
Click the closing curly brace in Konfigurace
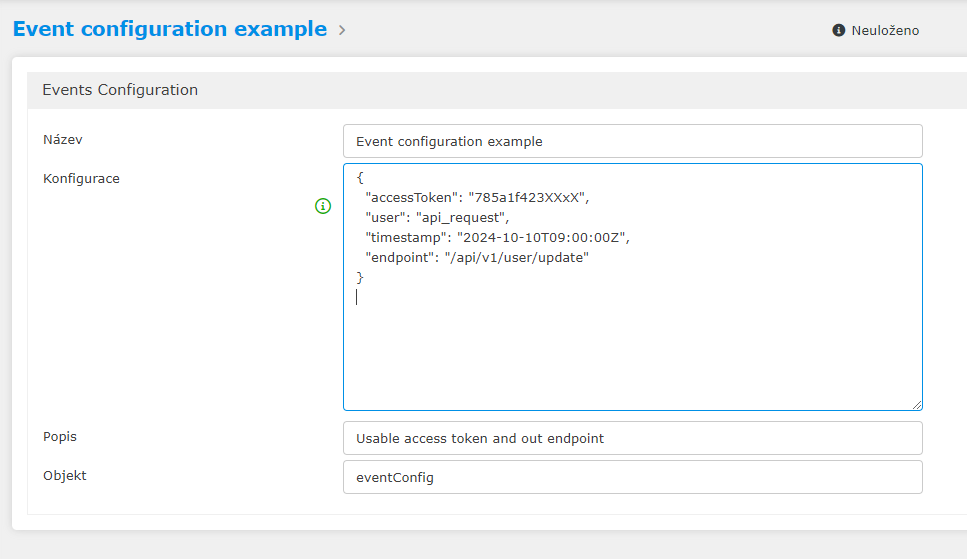click(x=360, y=277)
